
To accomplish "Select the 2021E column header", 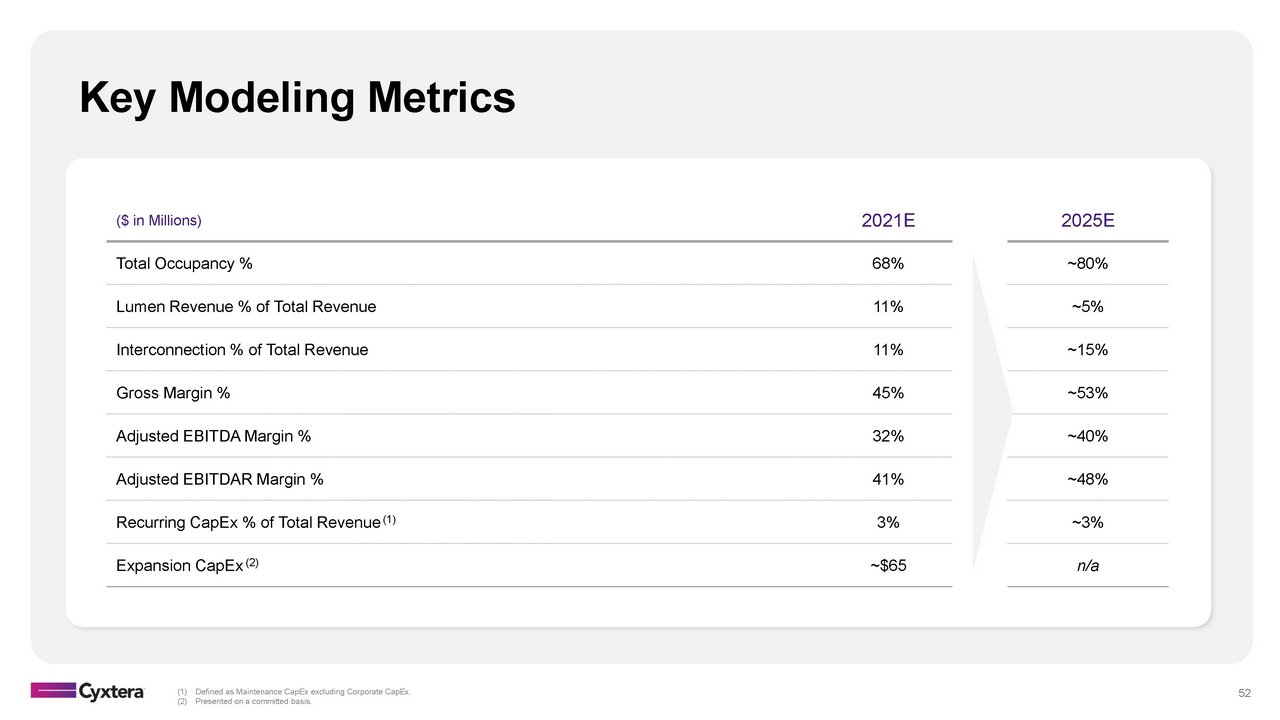I will pos(887,221).
